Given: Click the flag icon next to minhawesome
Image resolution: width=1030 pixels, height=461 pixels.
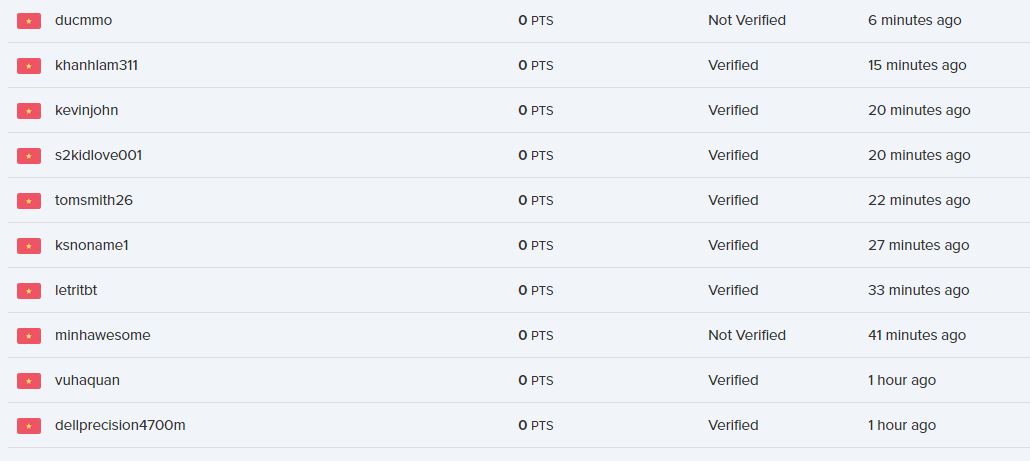Looking at the screenshot, I should tap(29, 336).
